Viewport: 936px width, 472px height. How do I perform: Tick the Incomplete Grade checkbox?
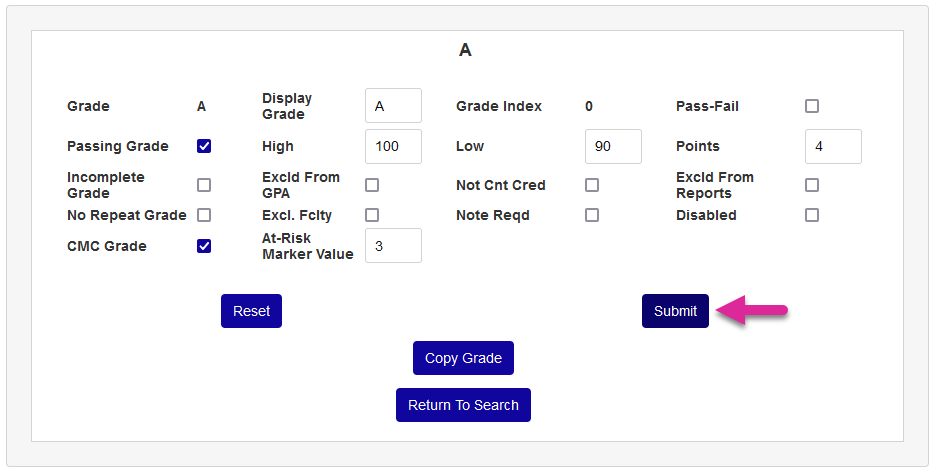tap(204, 185)
